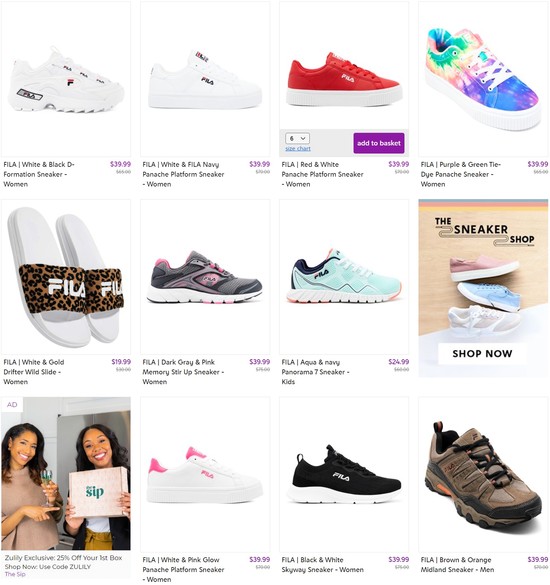Open the Black & White Skyway Sneaker title
The width and height of the screenshot is (550, 585).
322,564
